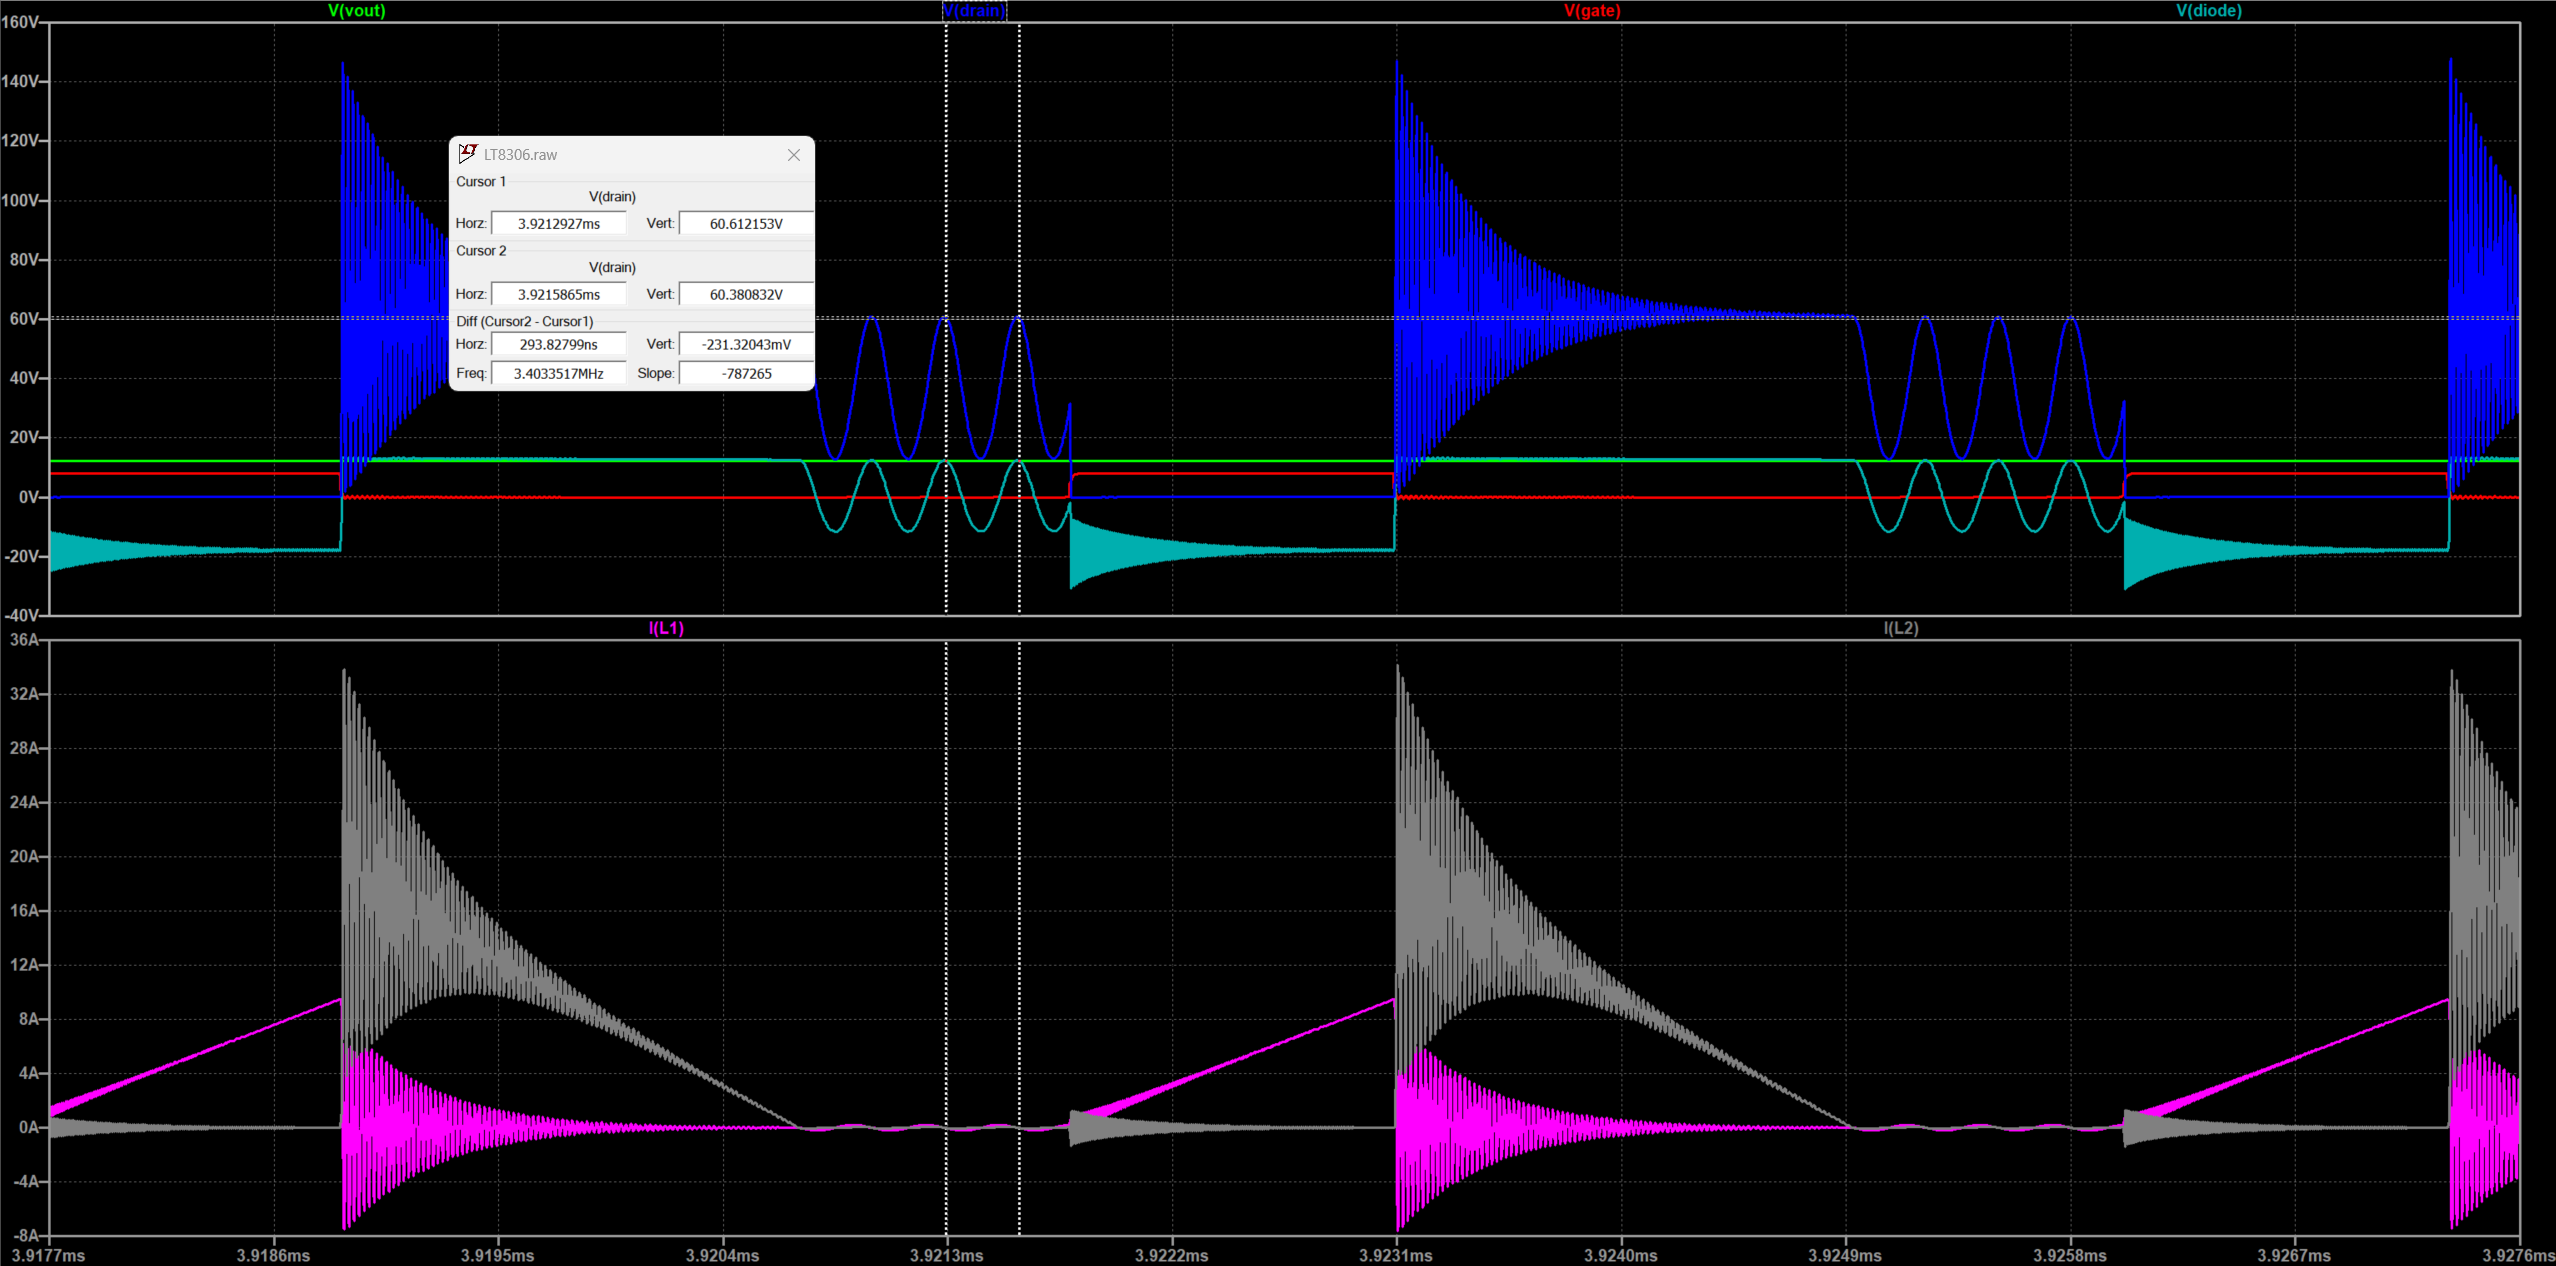Click Cursor 1 Horz time field

pyautogui.click(x=558, y=223)
